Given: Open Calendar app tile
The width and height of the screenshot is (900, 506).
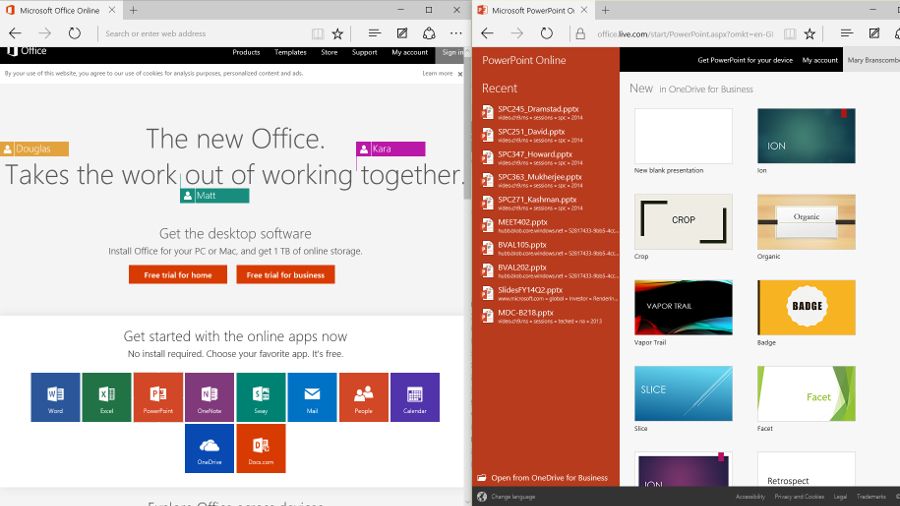Looking at the screenshot, I should point(415,397).
